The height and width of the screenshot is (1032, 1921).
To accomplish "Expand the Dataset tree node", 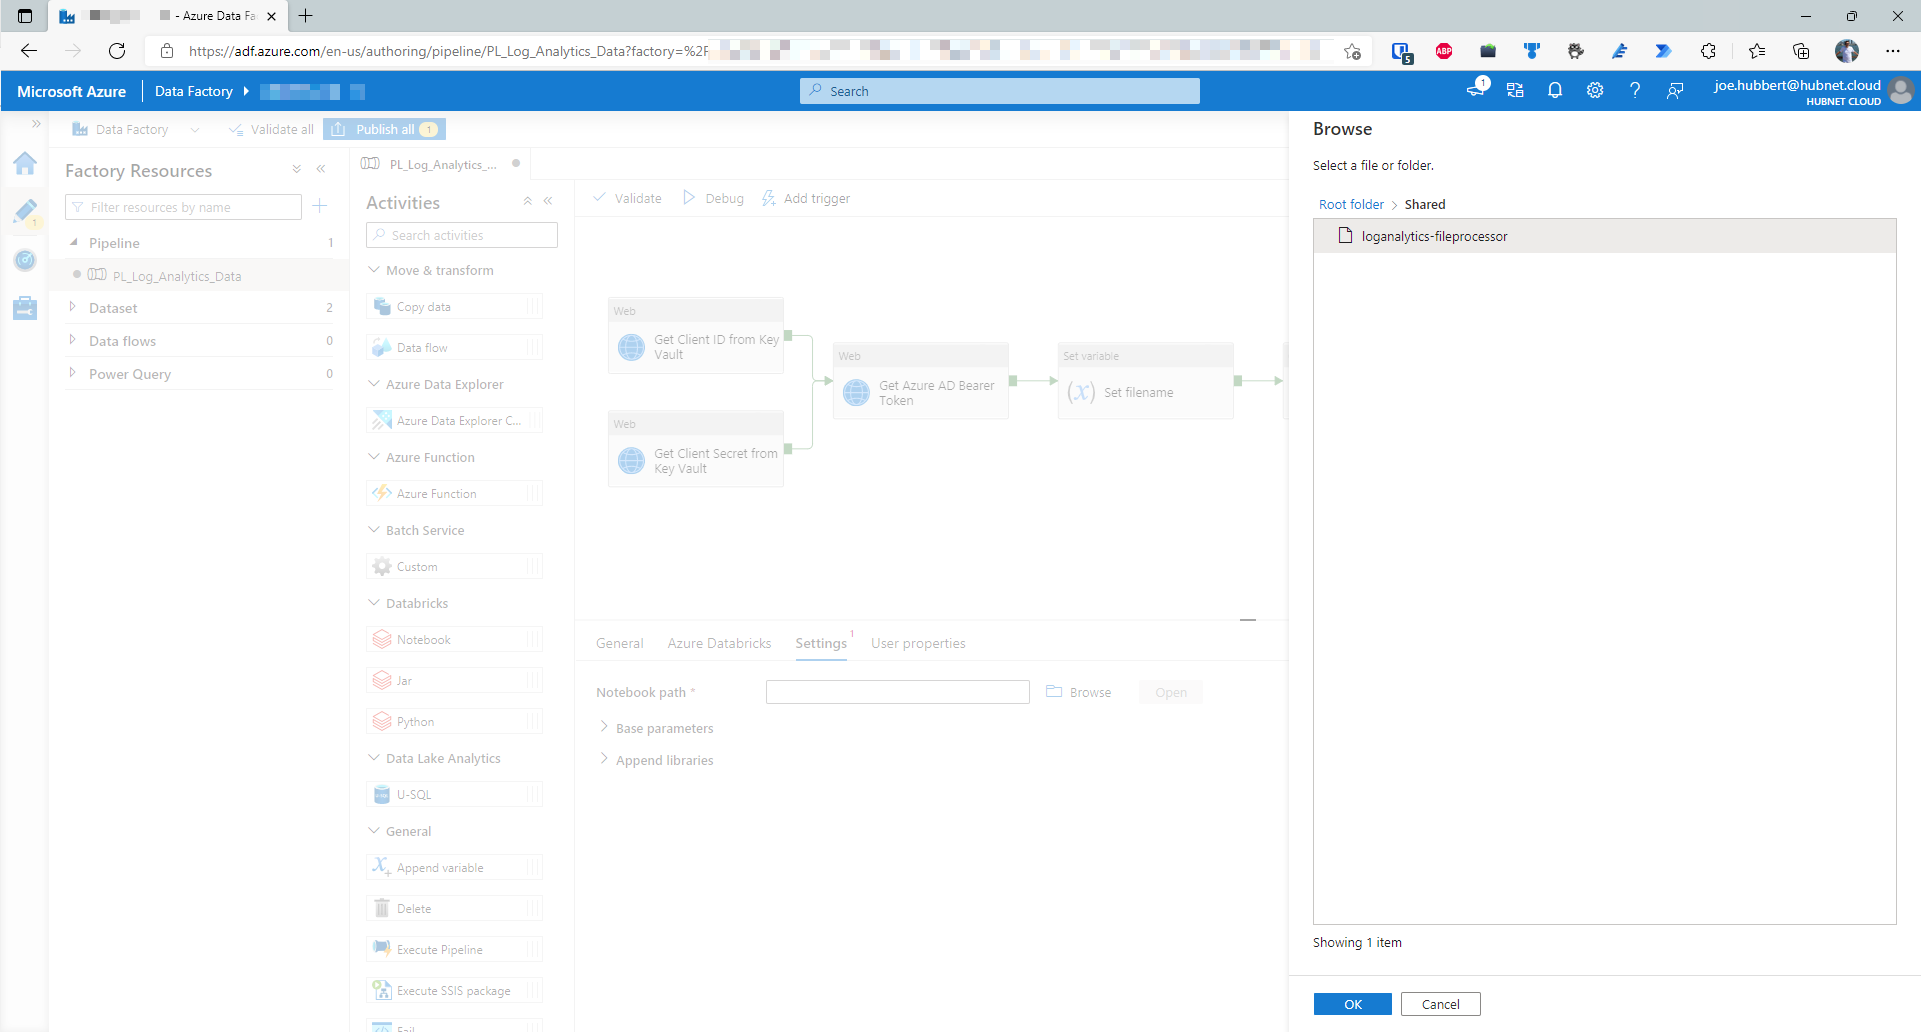I will [x=73, y=307].
